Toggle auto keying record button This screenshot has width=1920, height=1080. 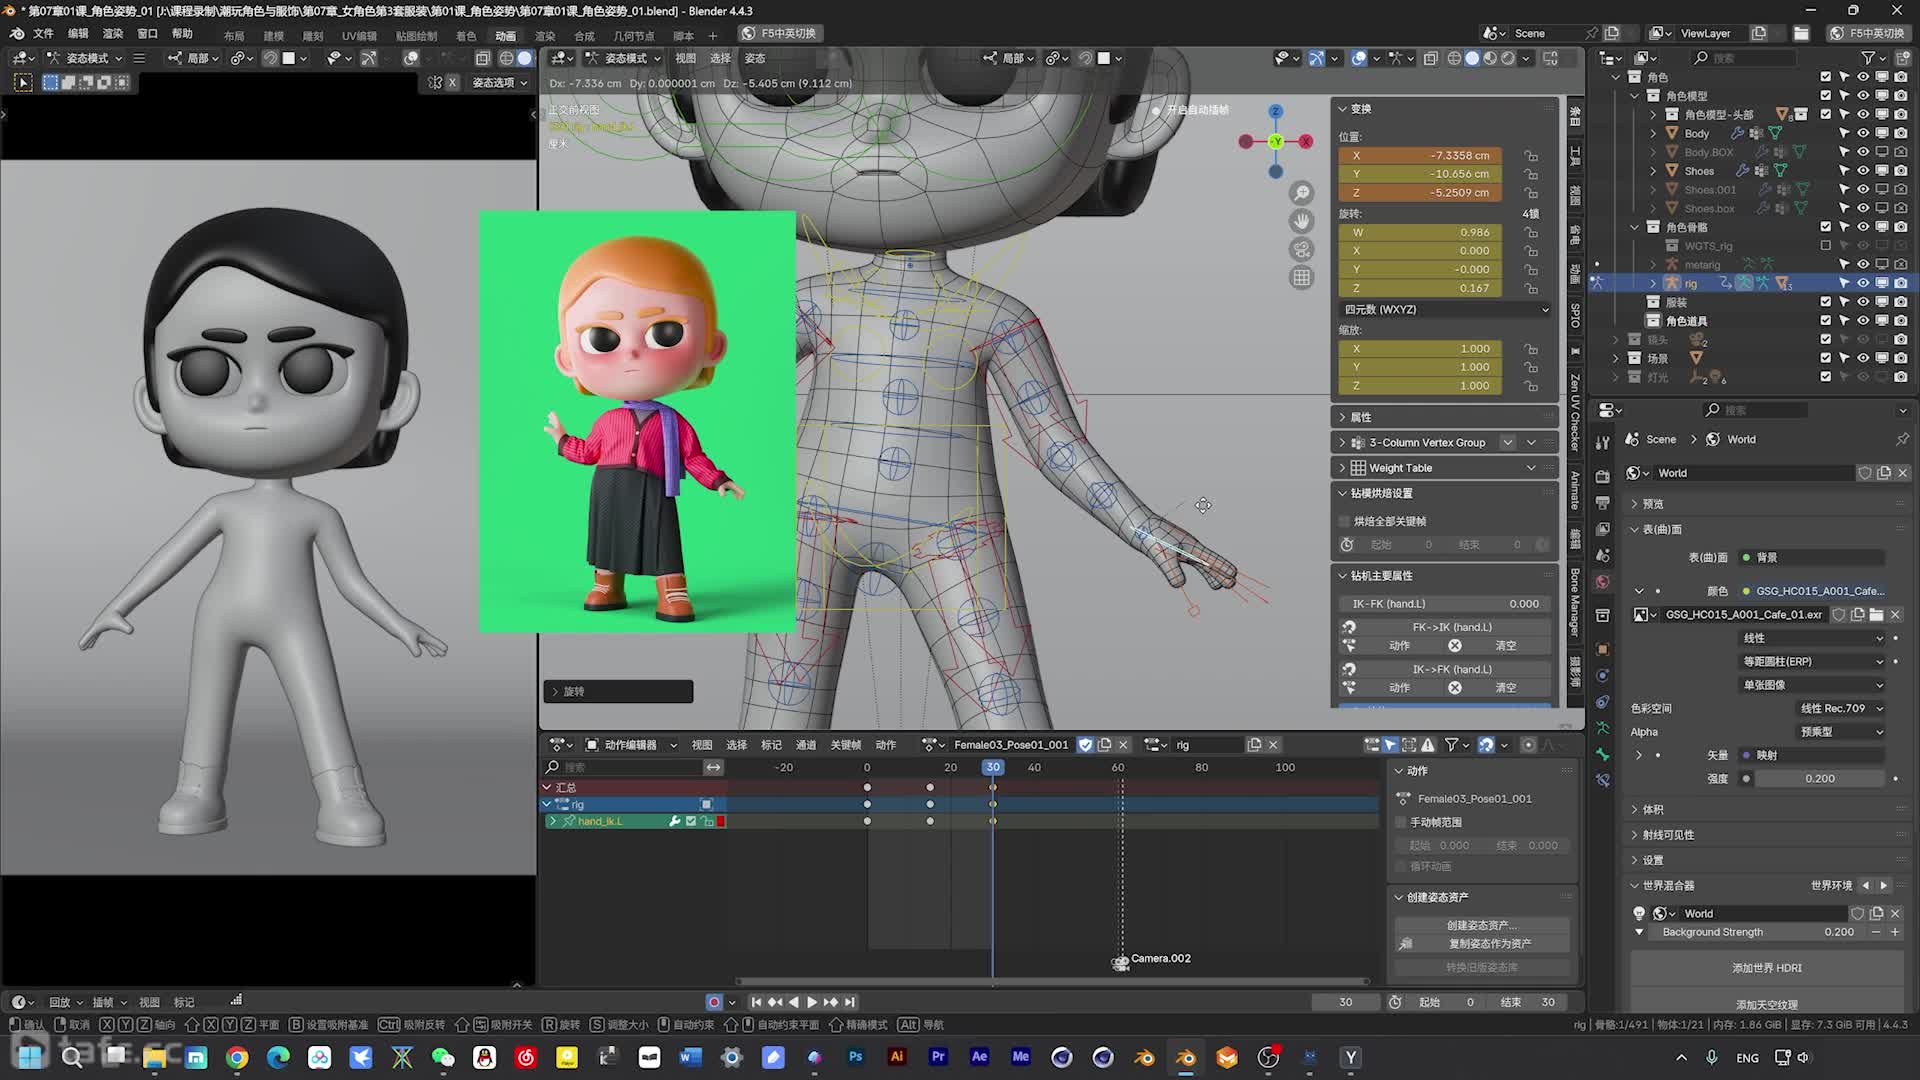pos(713,1002)
